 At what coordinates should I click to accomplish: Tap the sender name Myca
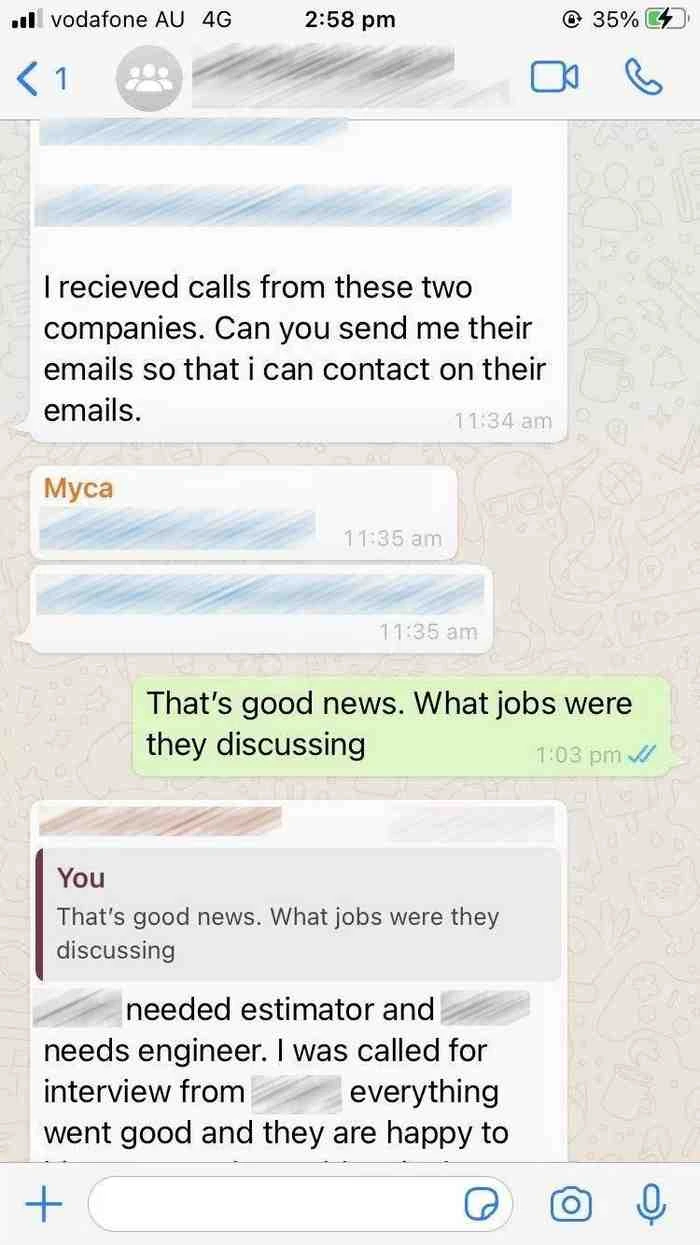78,489
